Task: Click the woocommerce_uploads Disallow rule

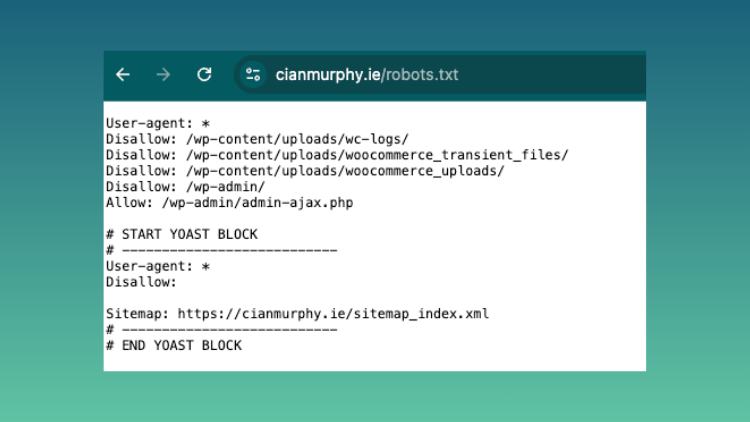Action: pyautogui.click(x=305, y=171)
